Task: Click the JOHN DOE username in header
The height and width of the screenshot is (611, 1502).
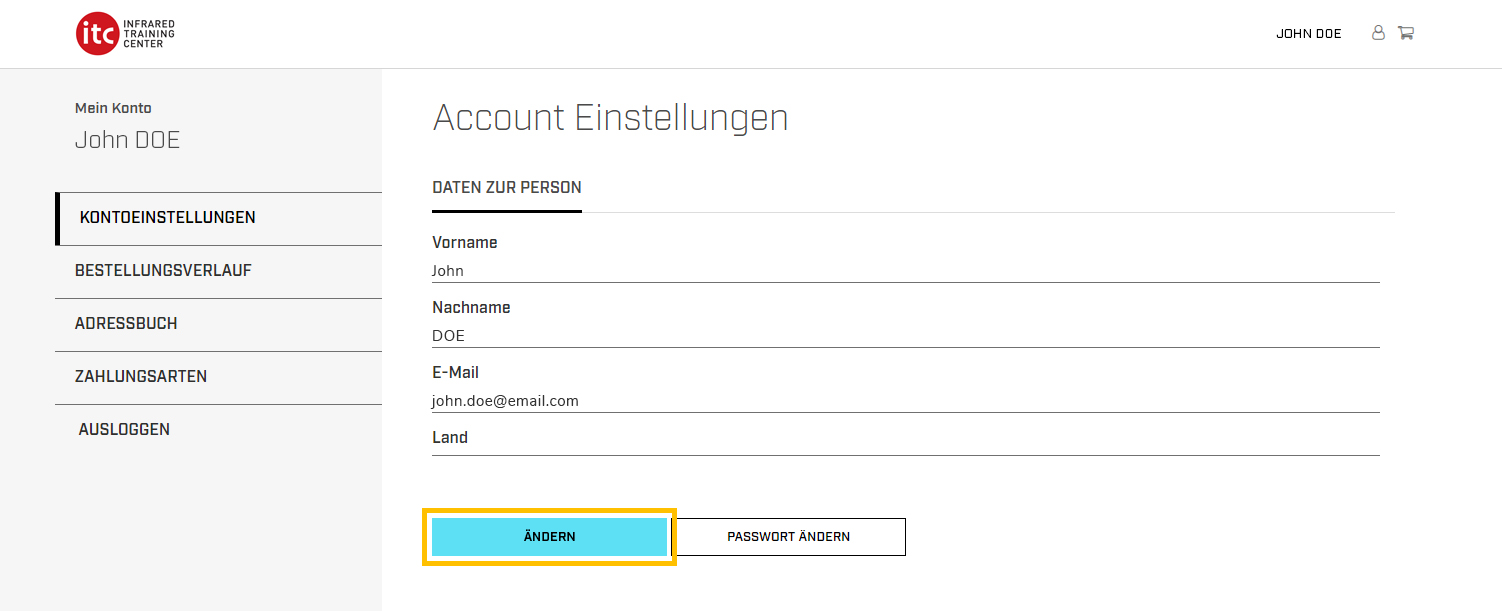Action: tap(1308, 34)
